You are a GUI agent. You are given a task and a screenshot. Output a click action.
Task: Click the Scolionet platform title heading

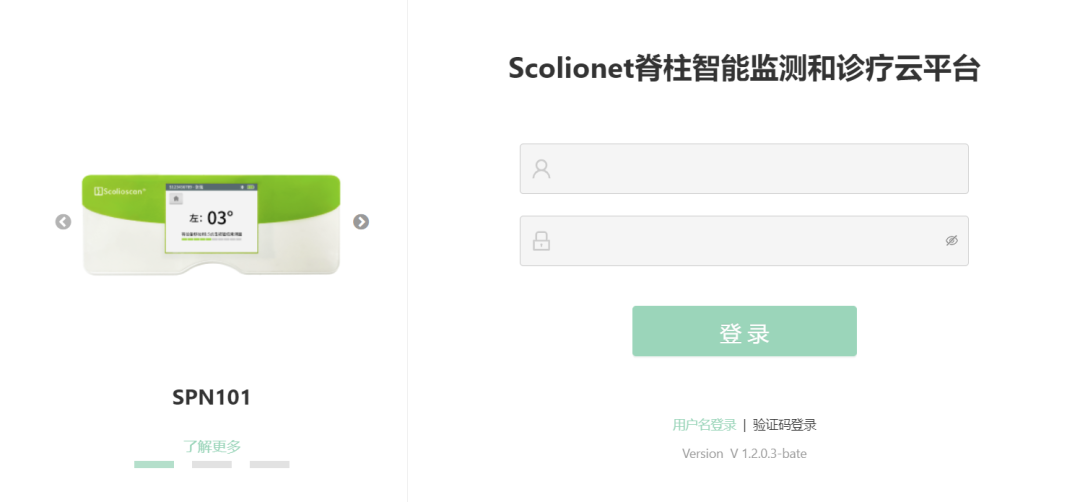[743, 69]
